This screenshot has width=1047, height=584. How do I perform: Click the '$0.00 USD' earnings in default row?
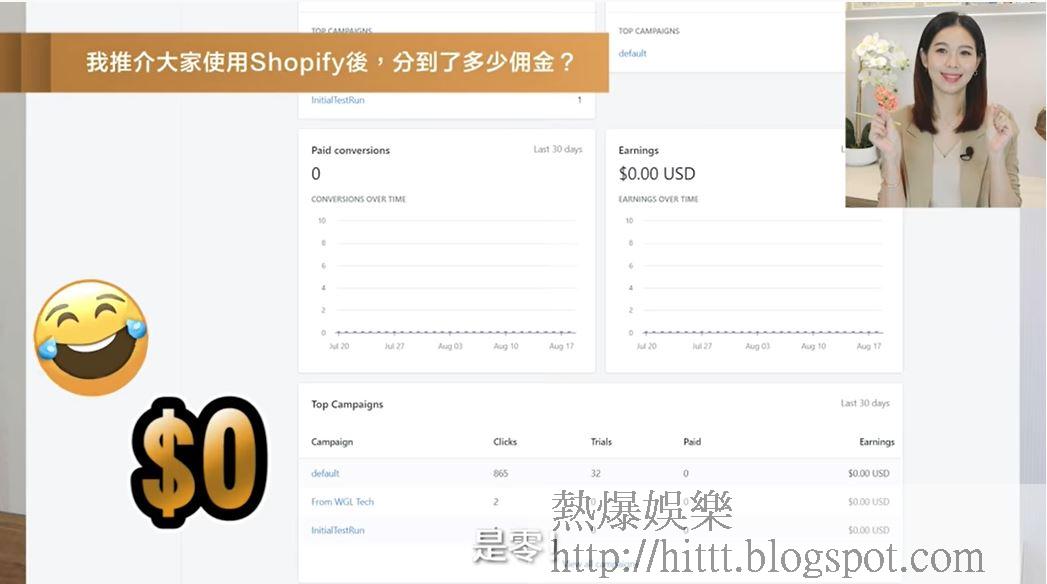coord(869,473)
